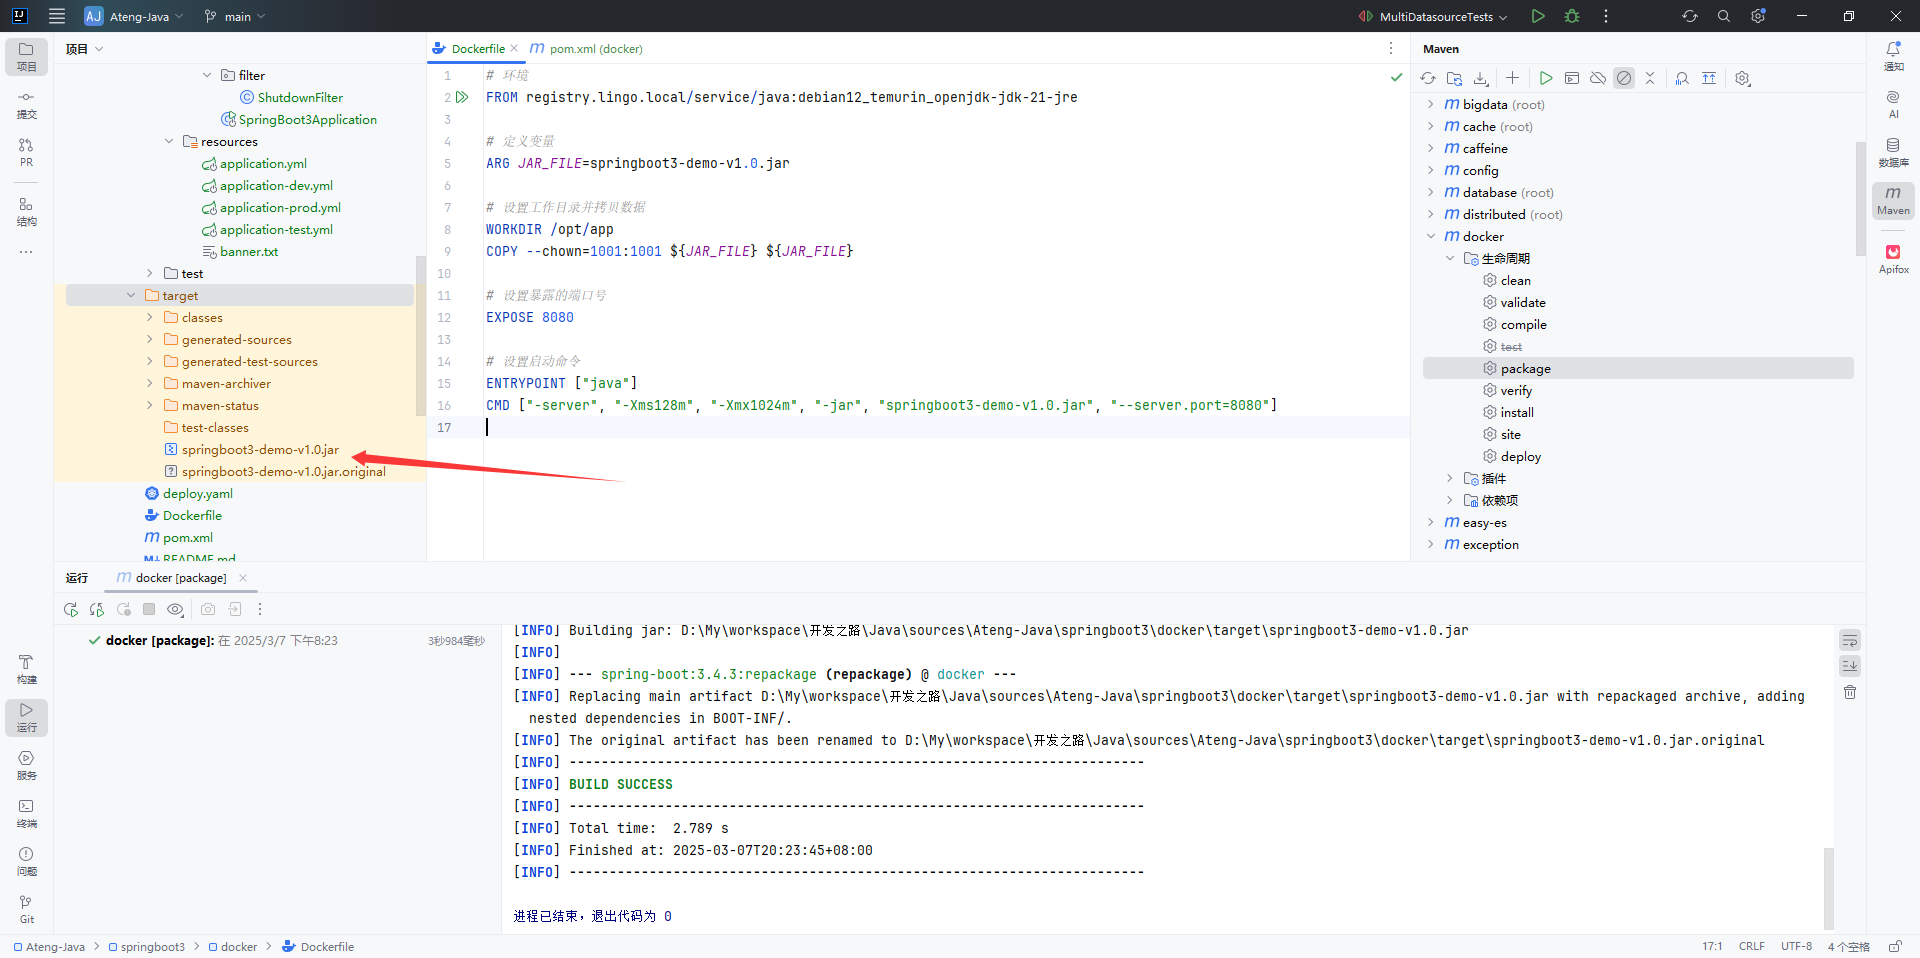1920x958 pixels.
Task: Toggle Maven skip tests mode
Action: 1624,78
